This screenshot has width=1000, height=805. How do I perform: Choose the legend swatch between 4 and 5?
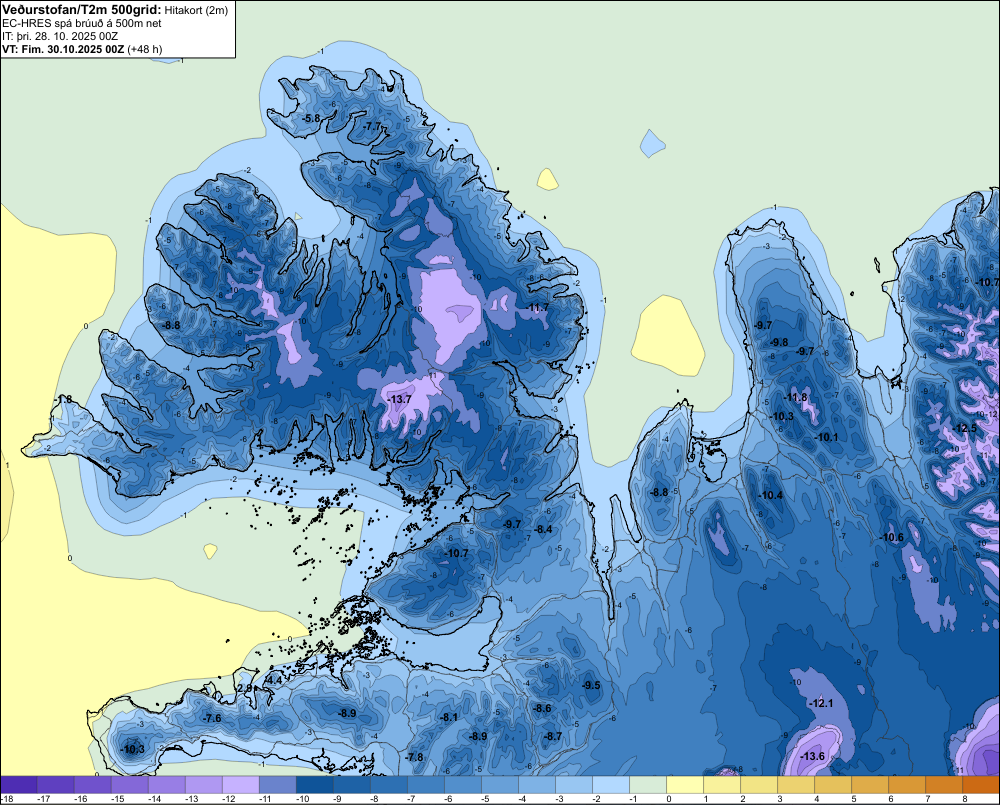(x=833, y=785)
